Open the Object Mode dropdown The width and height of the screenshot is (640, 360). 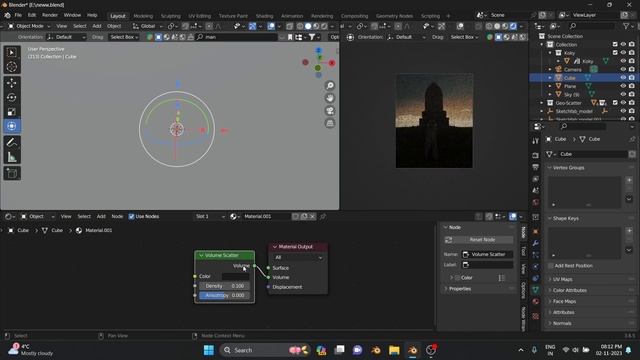tap(29, 26)
